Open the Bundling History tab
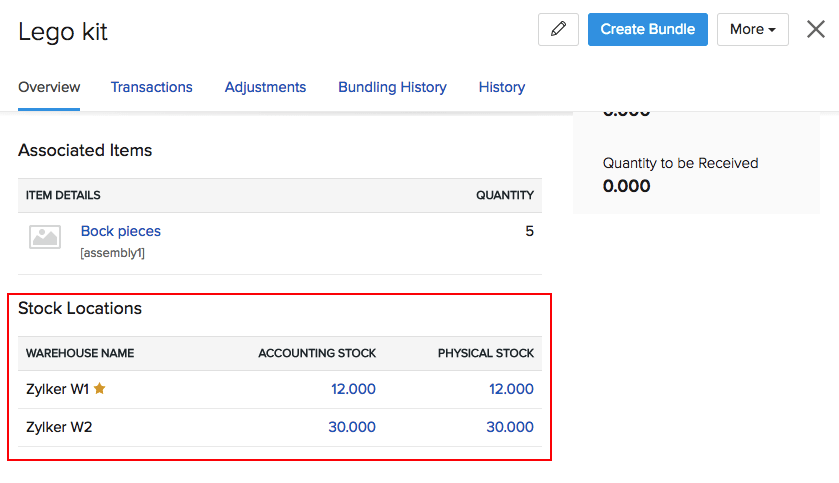This screenshot has width=839, height=483. 392,87
